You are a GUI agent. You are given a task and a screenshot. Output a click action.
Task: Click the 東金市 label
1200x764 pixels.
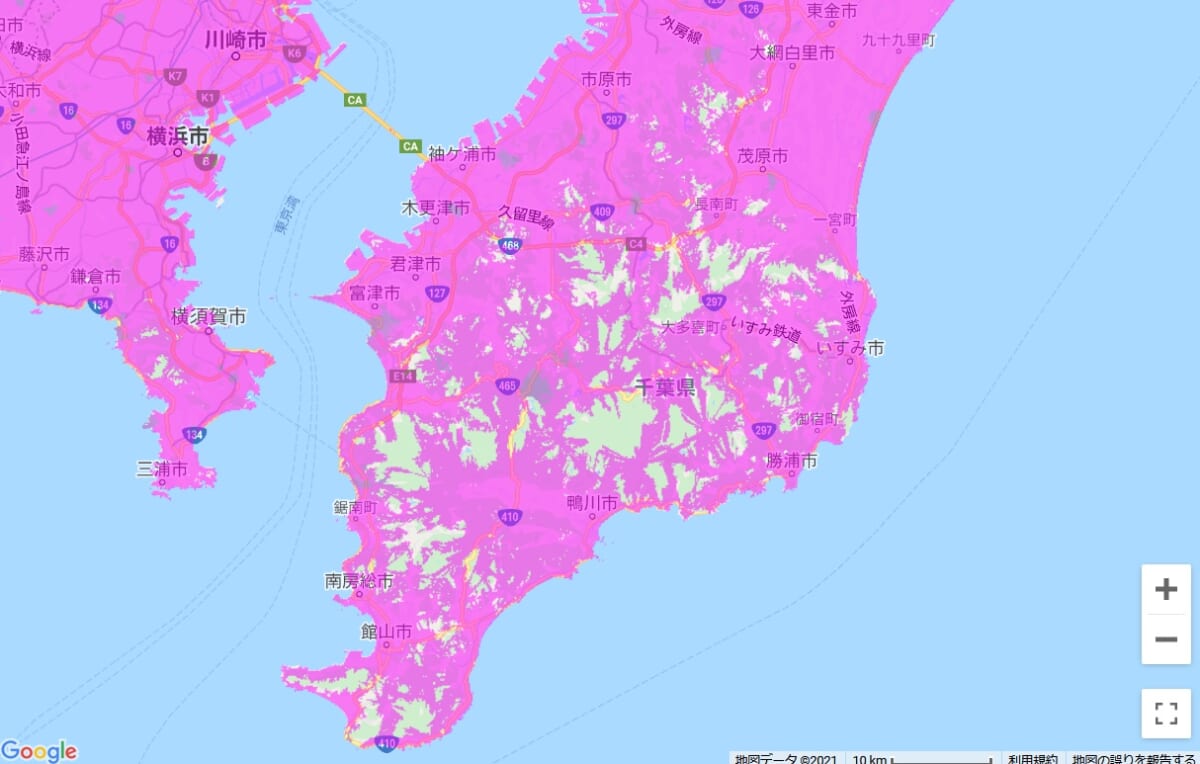[x=832, y=11]
